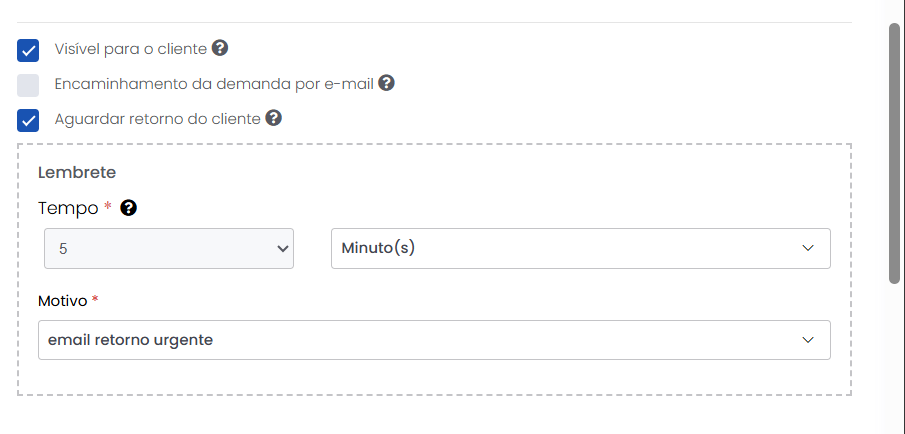
Task: Click the Tempo field label
Action: (68, 208)
